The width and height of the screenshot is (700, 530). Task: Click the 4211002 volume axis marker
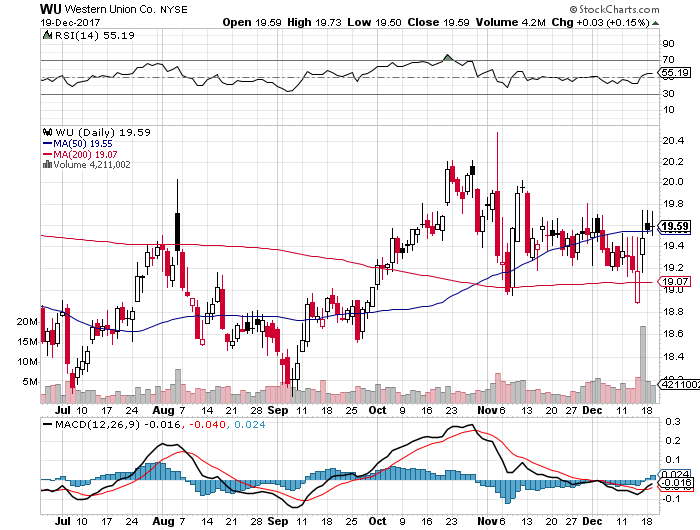679,383
